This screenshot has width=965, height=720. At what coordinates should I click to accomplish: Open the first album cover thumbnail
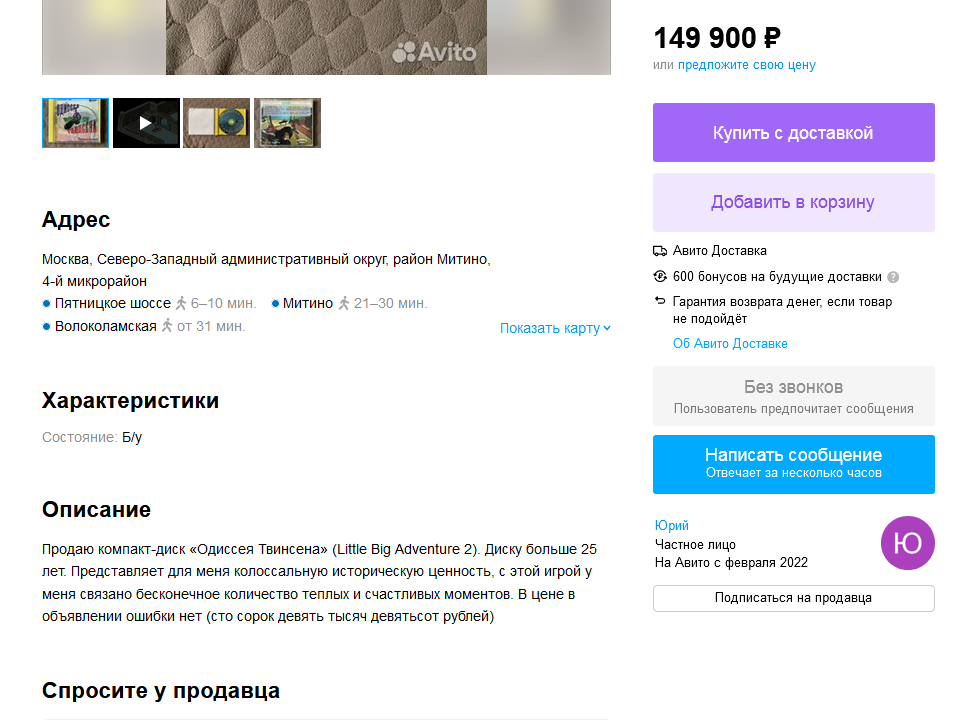(x=76, y=123)
